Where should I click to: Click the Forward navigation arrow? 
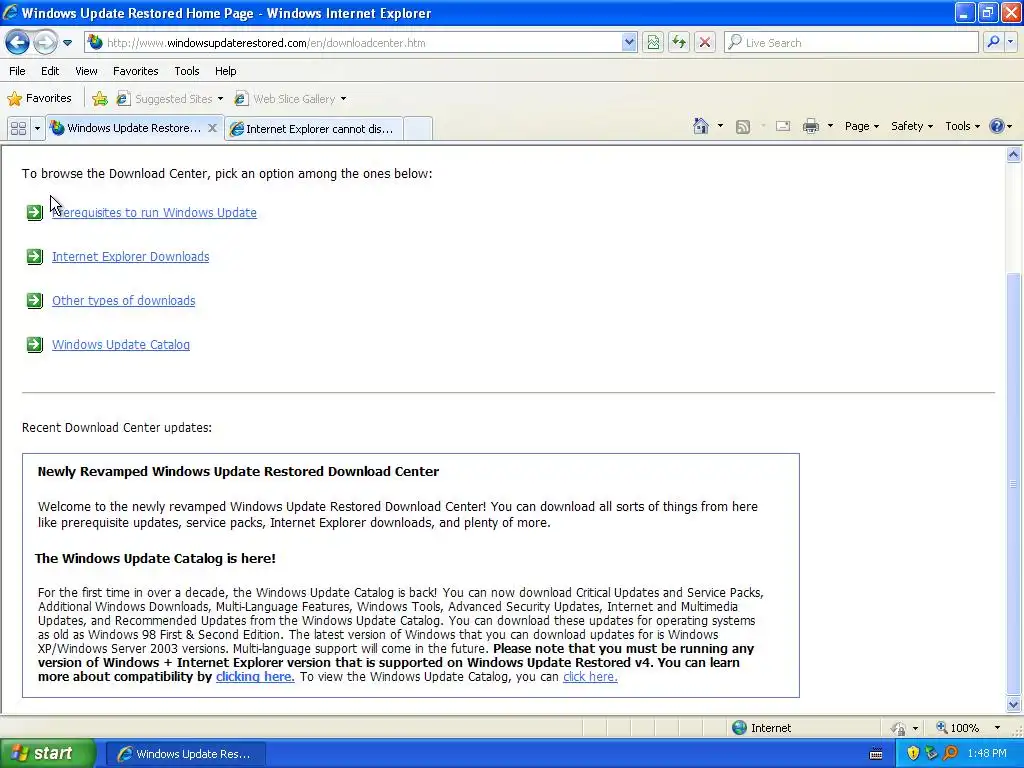(x=45, y=43)
